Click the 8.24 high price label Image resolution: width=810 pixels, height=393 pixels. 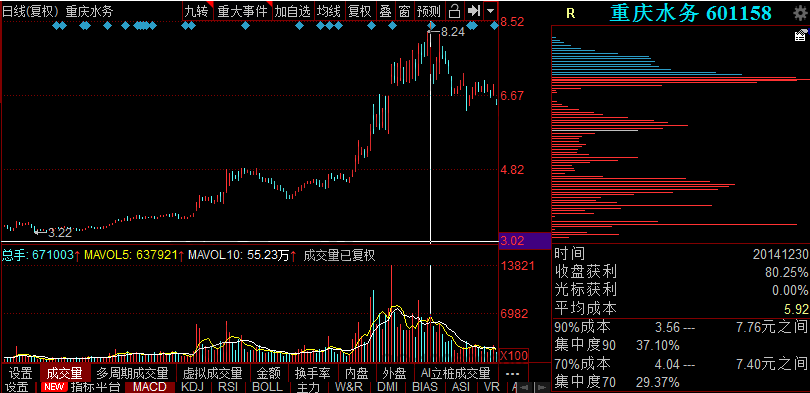453,32
